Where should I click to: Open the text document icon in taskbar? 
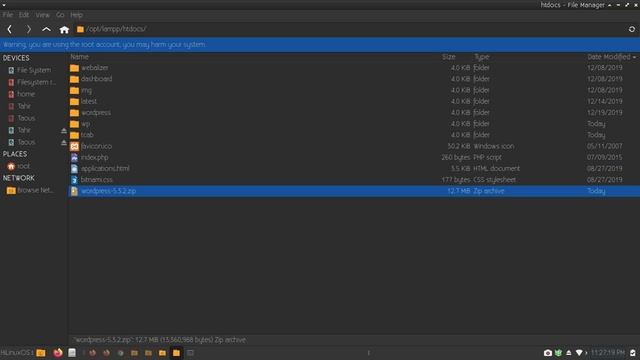(72, 353)
